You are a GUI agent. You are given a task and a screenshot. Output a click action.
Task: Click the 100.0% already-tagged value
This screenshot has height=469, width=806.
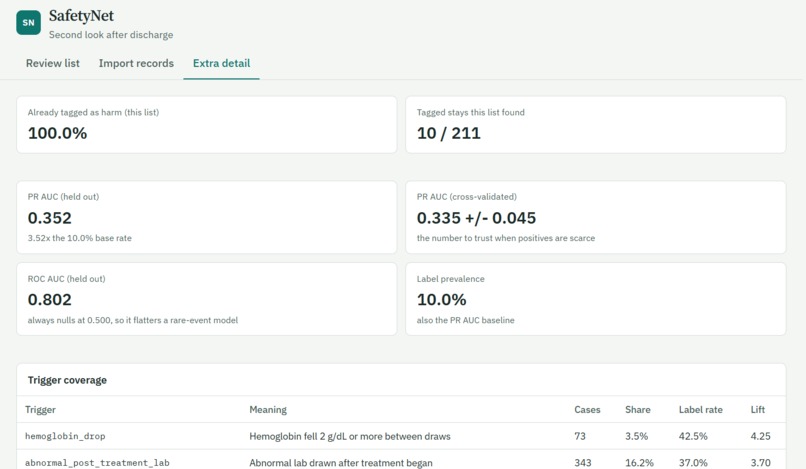click(x=58, y=133)
